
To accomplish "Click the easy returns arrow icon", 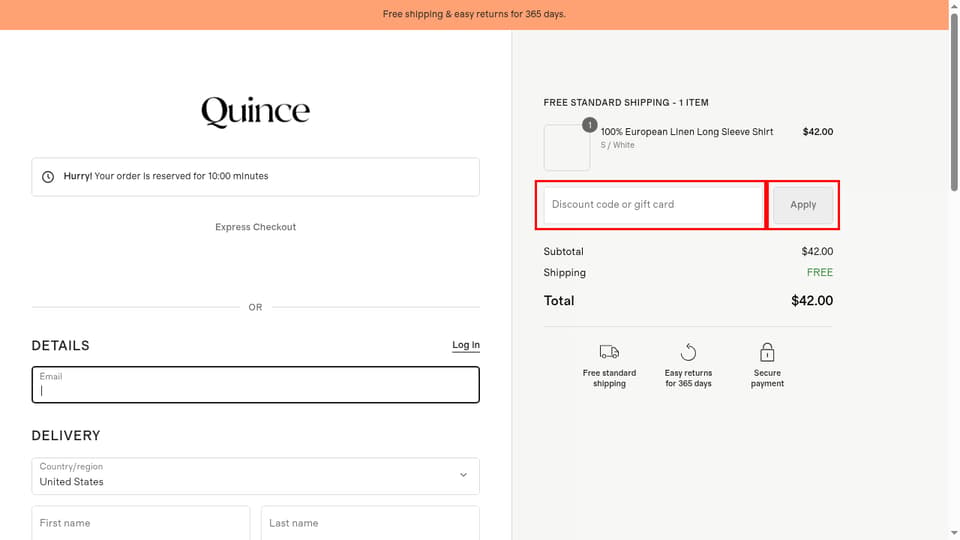I will [688, 352].
